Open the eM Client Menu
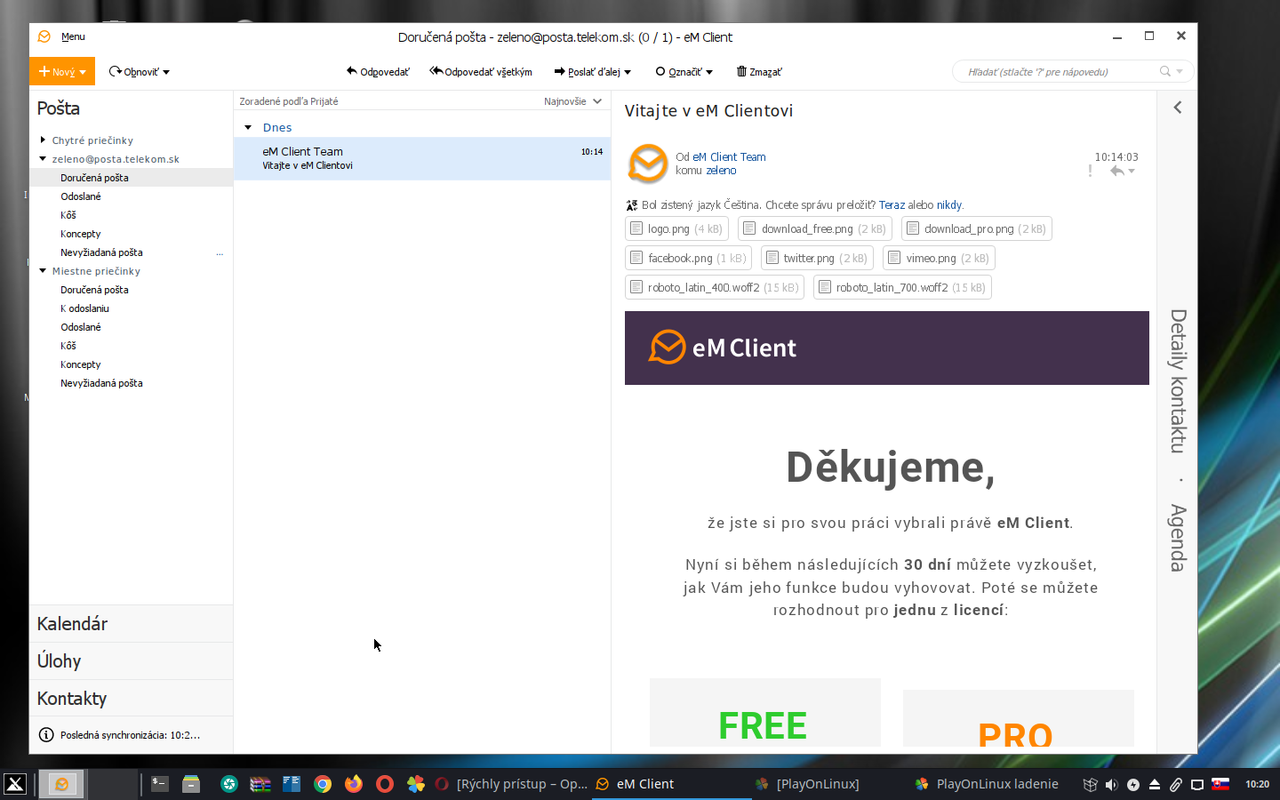This screenshot has height=800, width=1280. pos(72,37)
